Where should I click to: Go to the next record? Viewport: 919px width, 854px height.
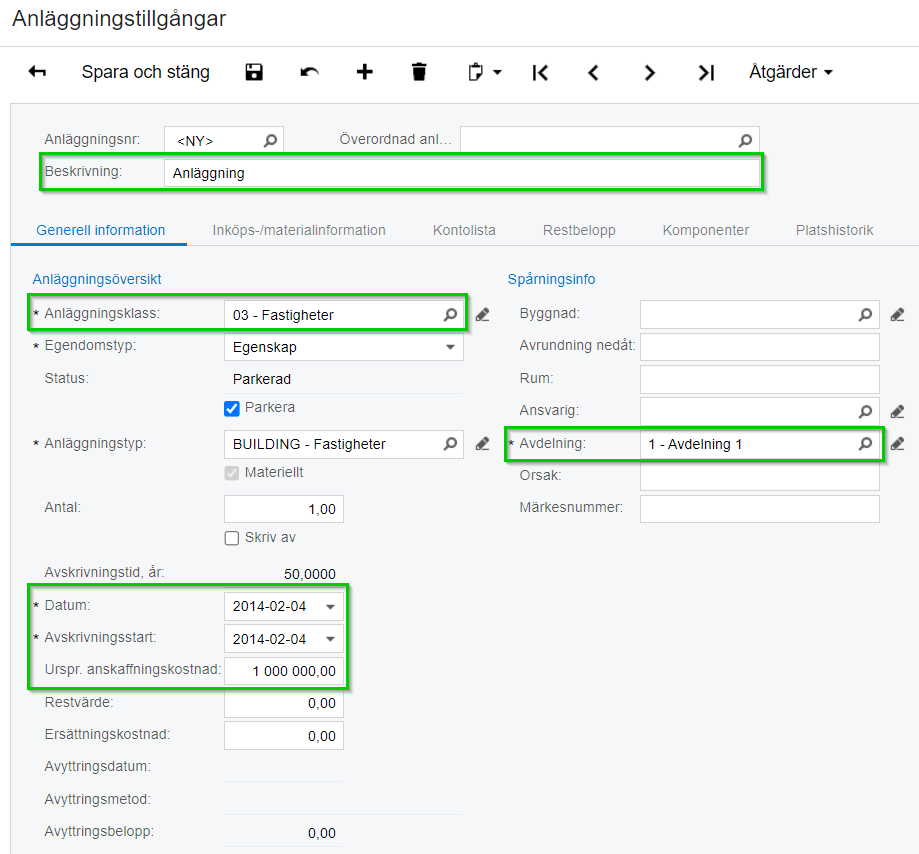[x=649, y=73]
